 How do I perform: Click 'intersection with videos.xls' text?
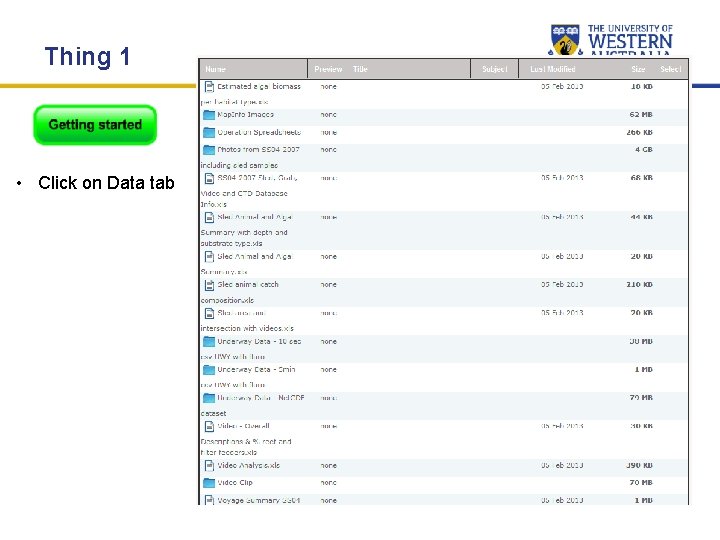(247, 328)
